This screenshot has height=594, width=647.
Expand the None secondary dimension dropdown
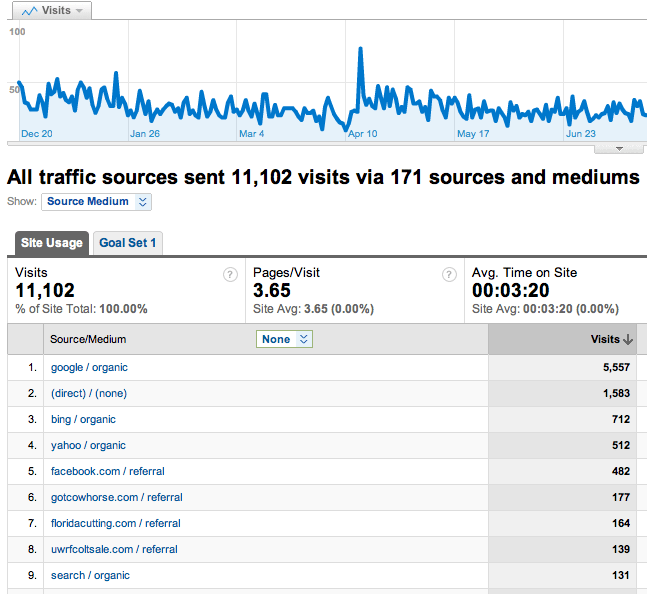pos(284,340)
